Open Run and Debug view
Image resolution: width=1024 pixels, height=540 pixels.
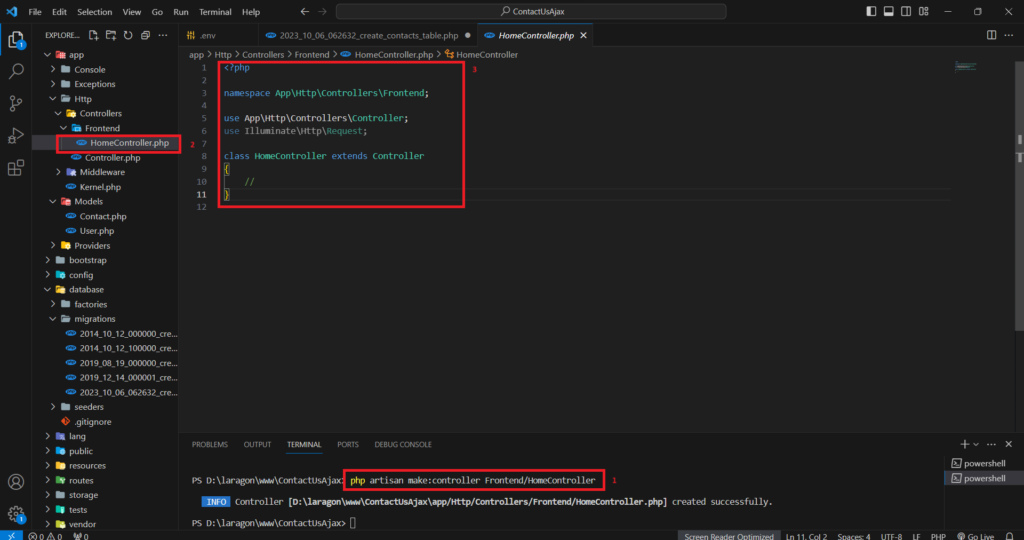pyautogui.click(x=16, y=135)
